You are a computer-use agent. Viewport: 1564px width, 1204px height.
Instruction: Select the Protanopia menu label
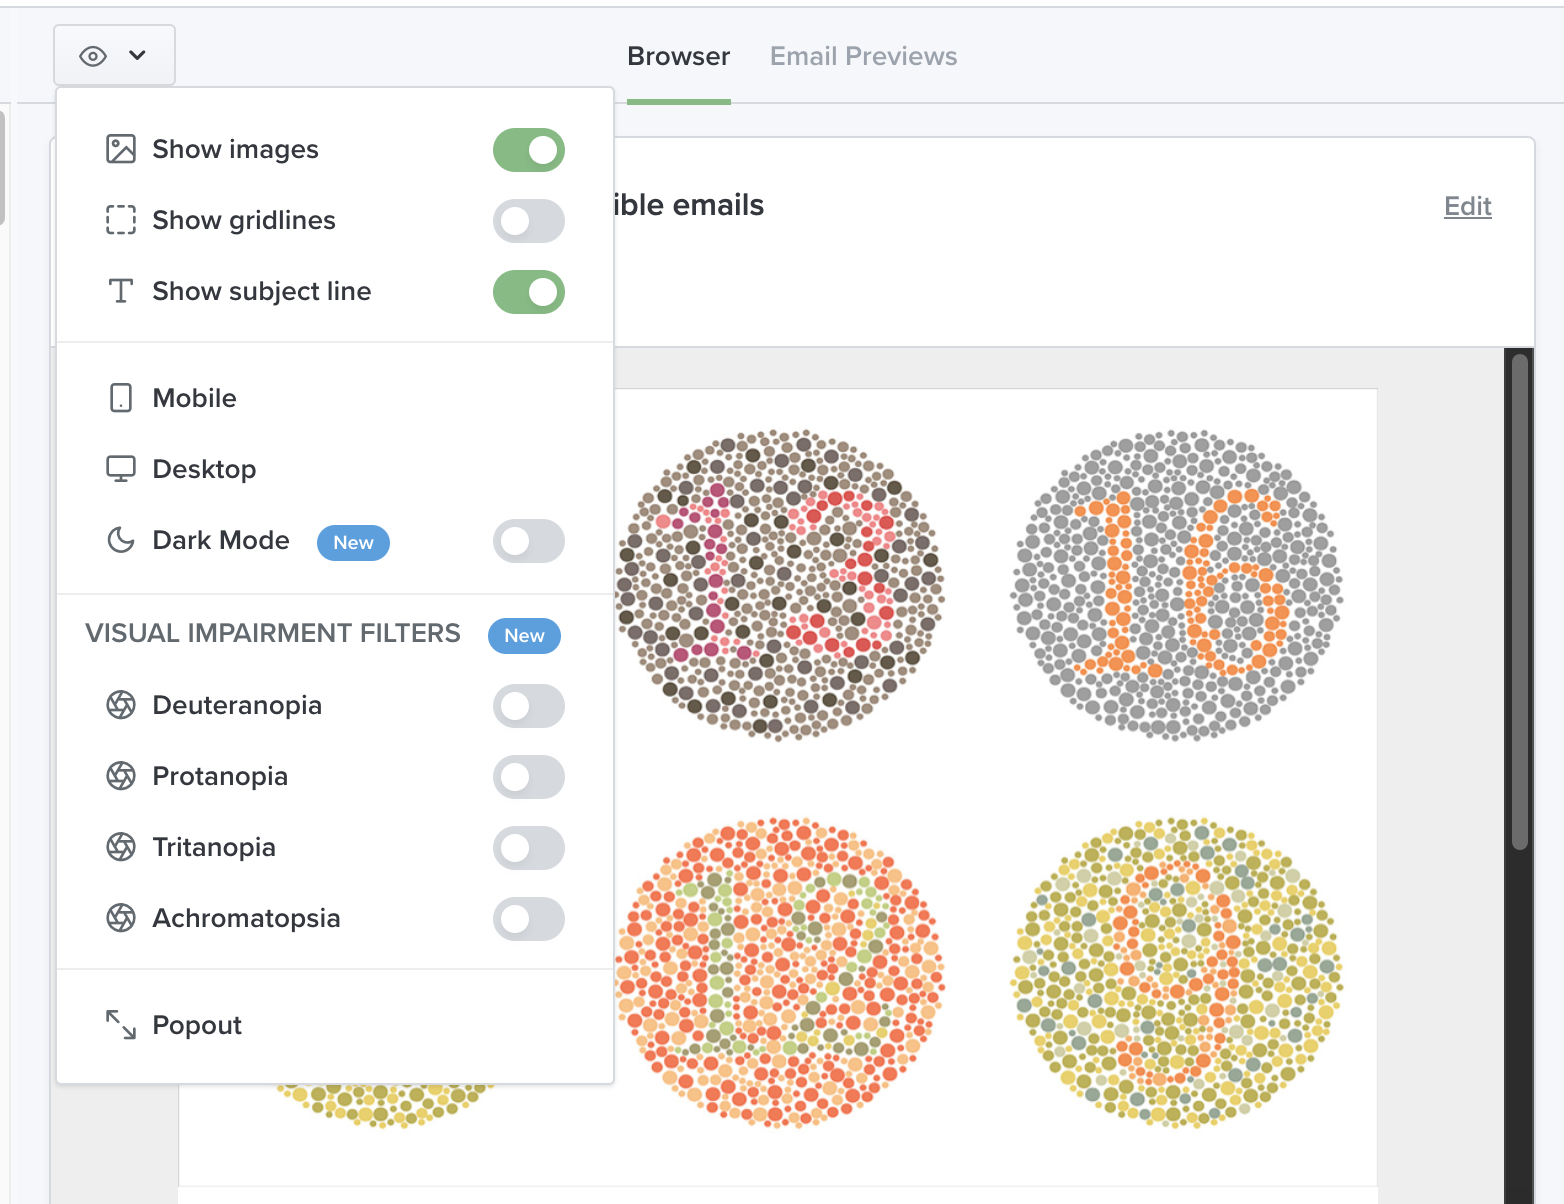(x=220, y=776)
